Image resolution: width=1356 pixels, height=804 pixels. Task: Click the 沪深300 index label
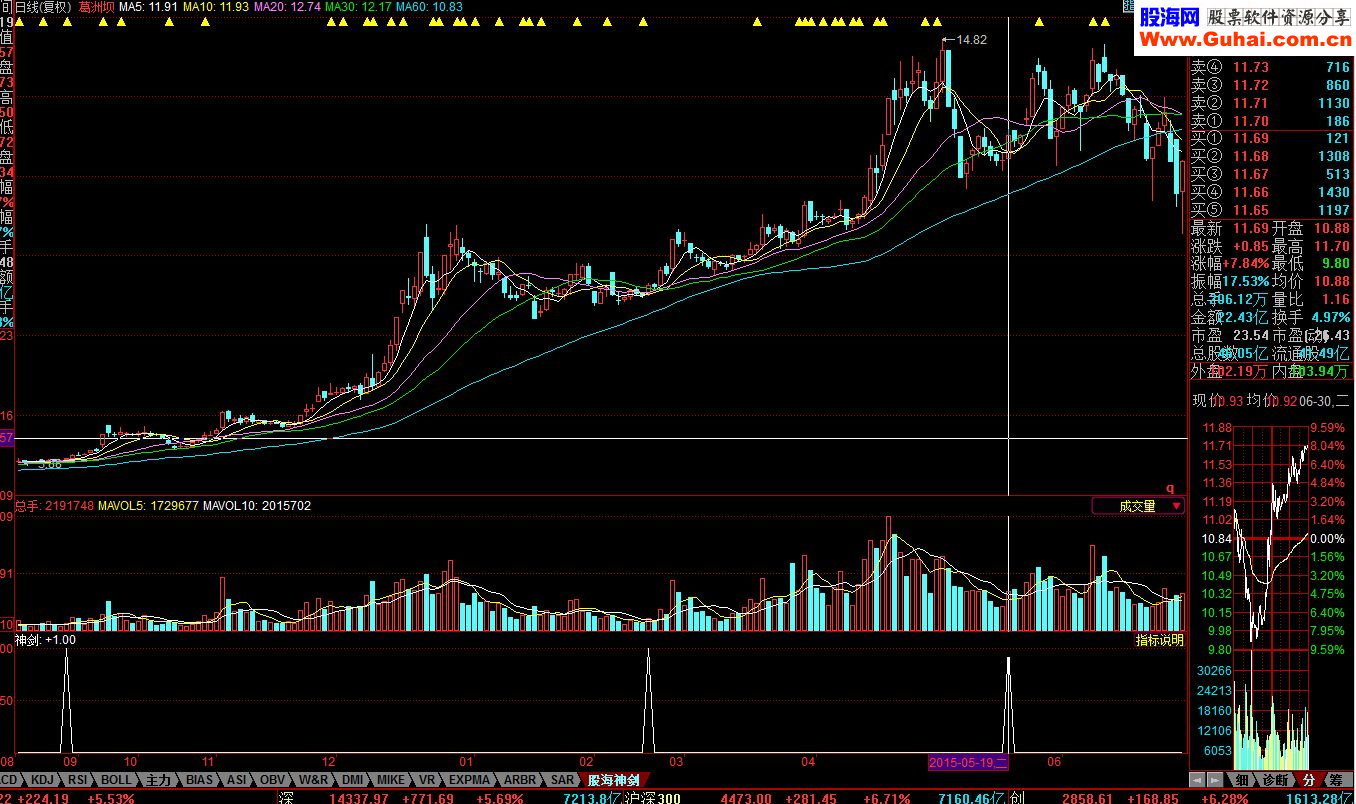653,797
